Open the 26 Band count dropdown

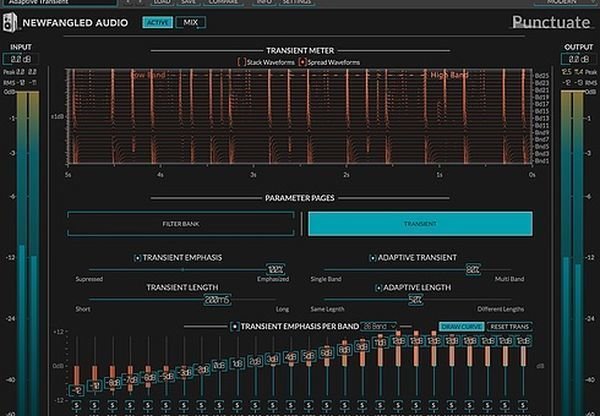pyautogui.click(x=380, y=326)
